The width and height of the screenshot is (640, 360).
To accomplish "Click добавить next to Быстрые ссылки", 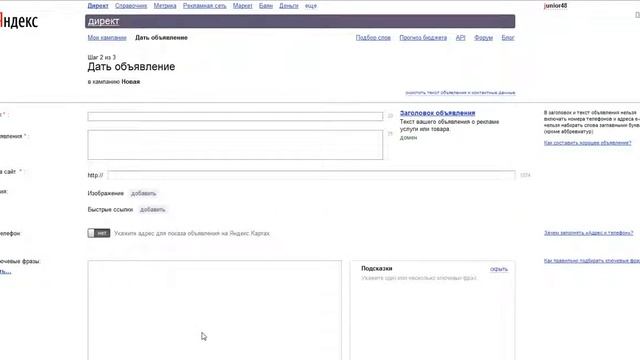I will pos(153,209).
